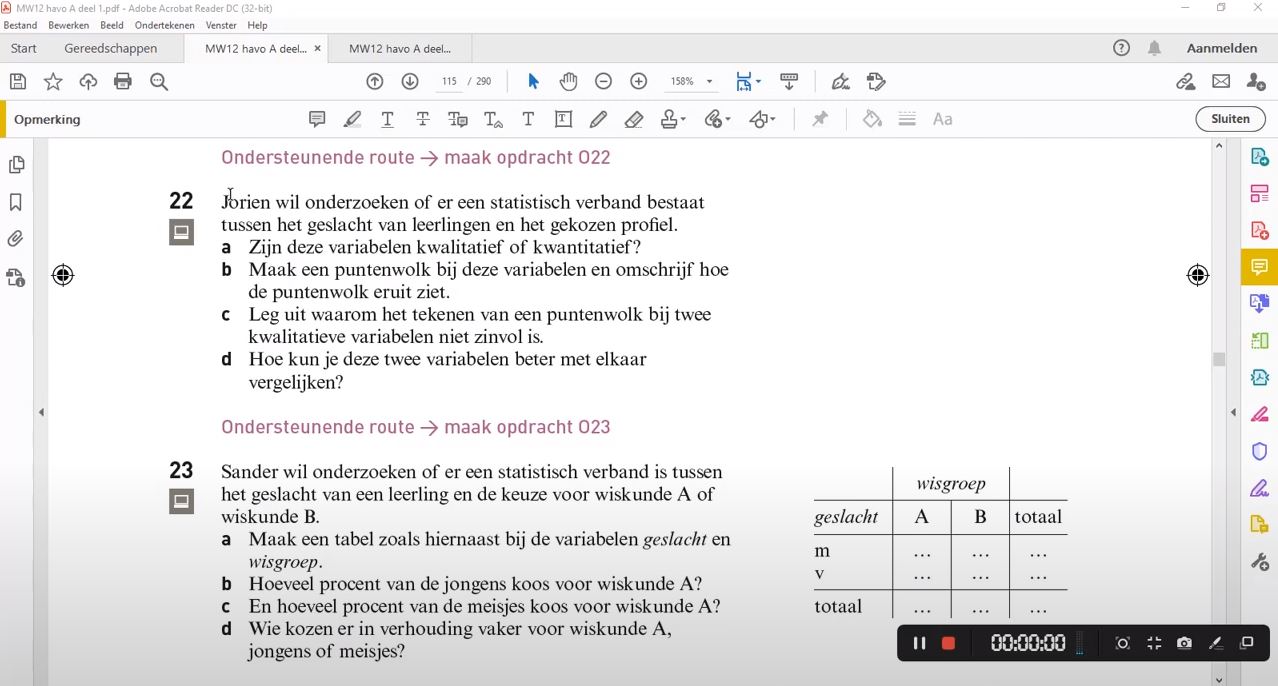Select the add text comment tool
The height and width of the screenshot is (686, 1278).
click(528, 119)
